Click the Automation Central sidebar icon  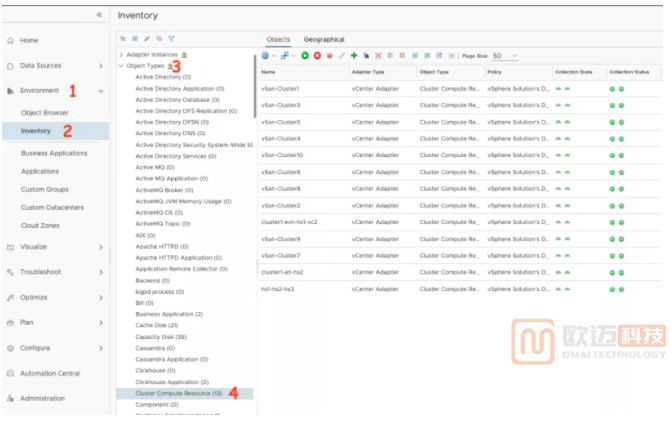[10, 374]
